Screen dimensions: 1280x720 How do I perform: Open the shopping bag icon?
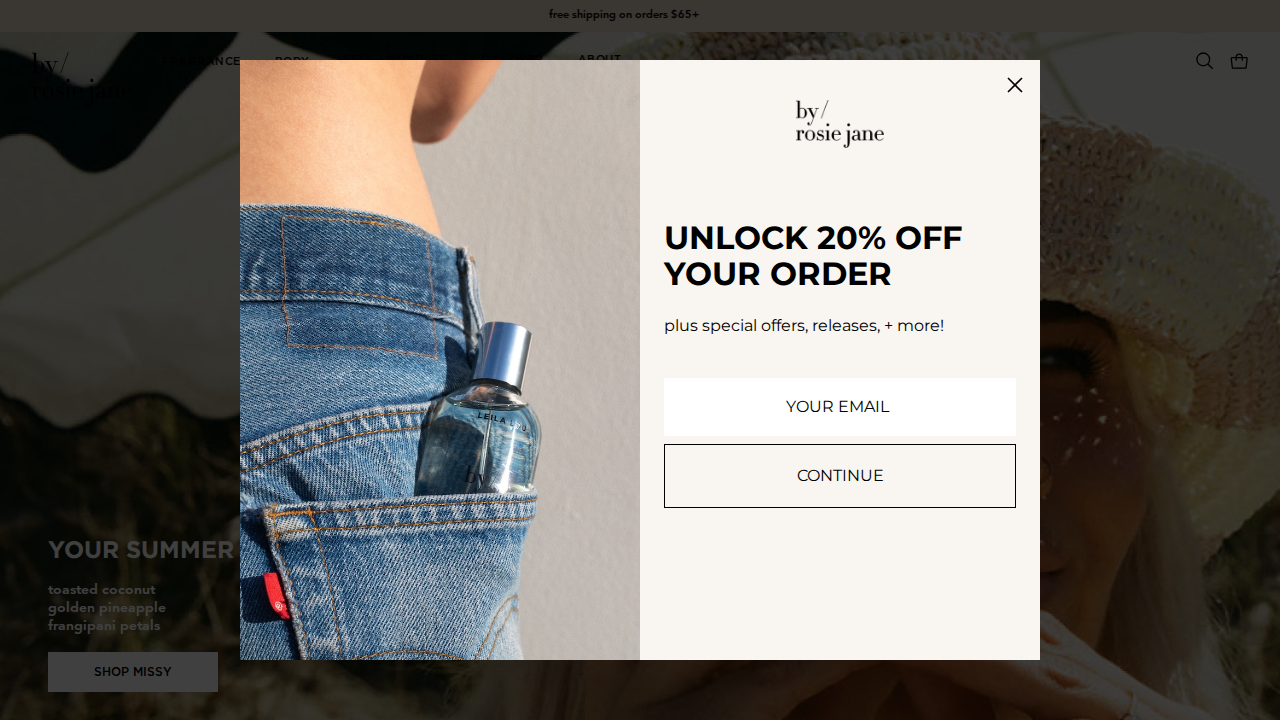(x=1239, y=61)
